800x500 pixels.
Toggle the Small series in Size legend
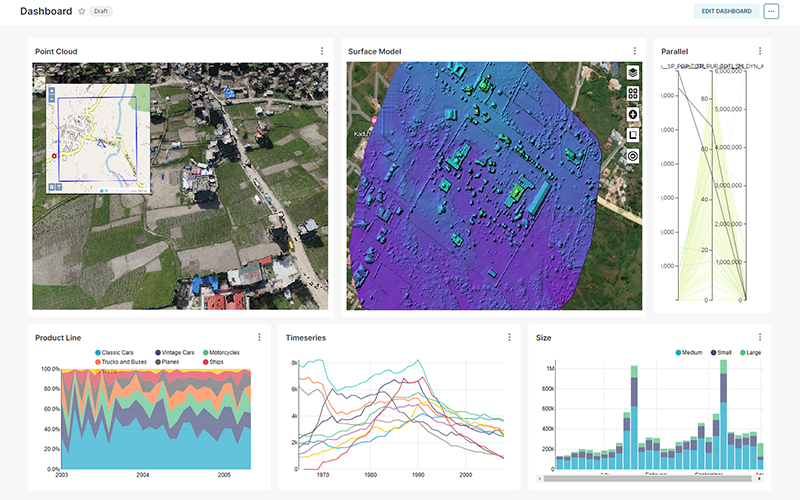point(721,353)
